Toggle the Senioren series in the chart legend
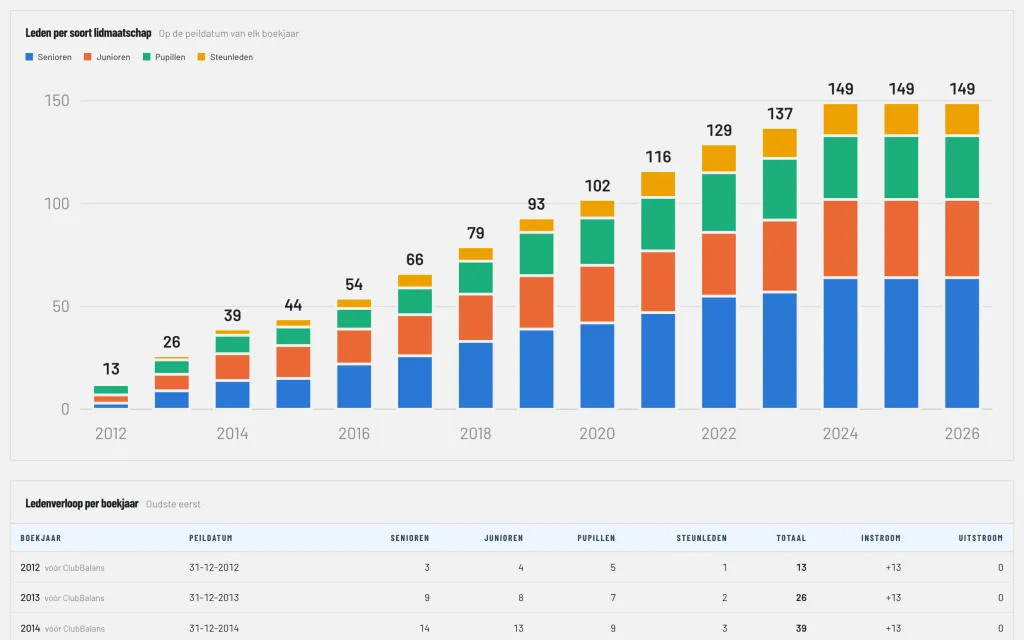 tap(48, 57)
